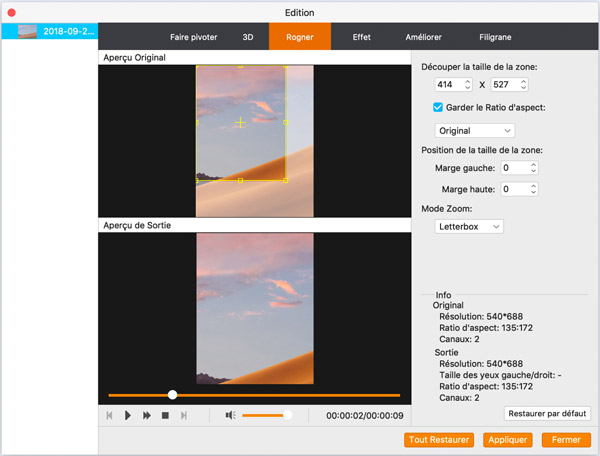Mute audio with speaker icon
Screen dimensions: 600x456
click(230, 415)
